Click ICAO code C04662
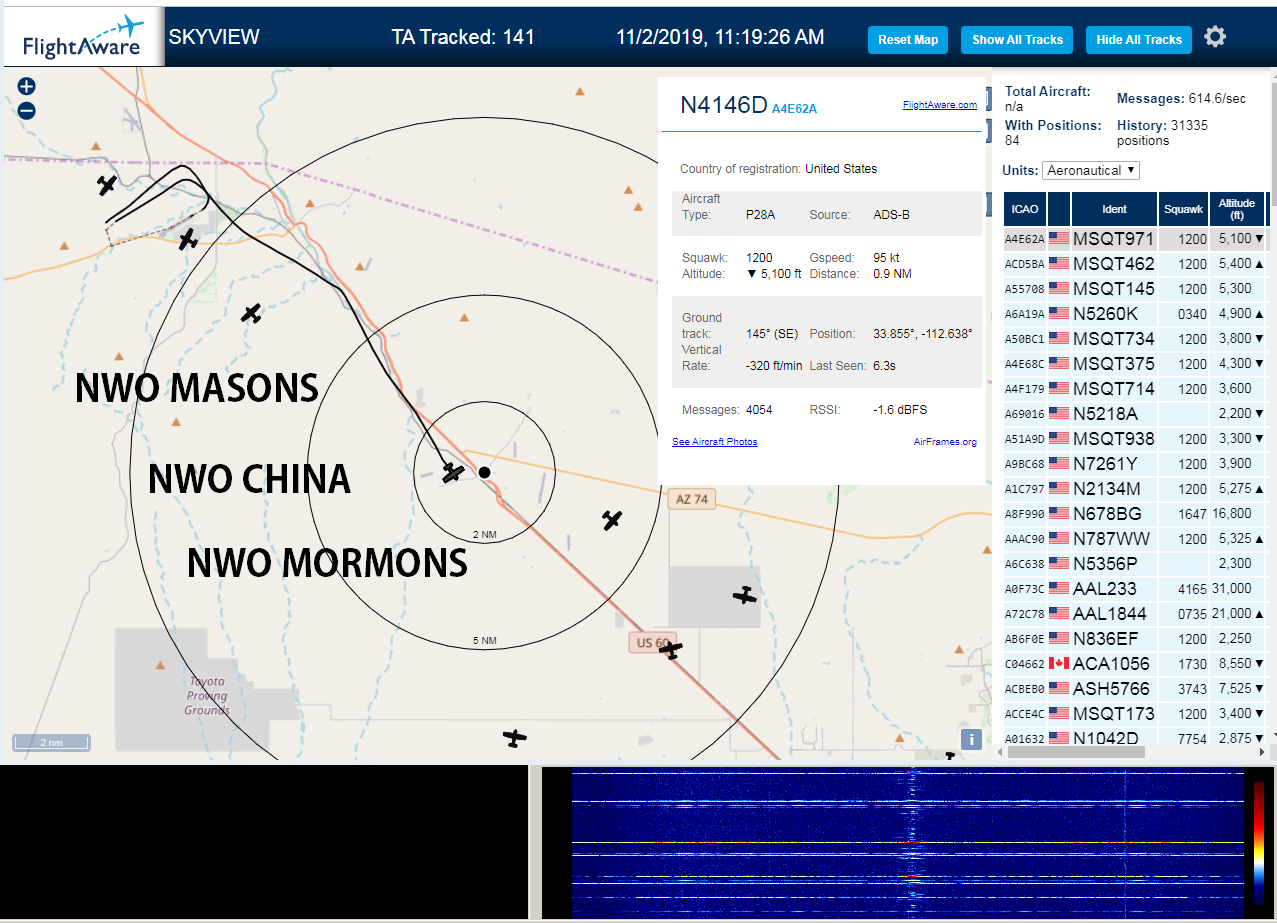The width and height of the screenshot is (1277, 923). (x=1024, y=664)
